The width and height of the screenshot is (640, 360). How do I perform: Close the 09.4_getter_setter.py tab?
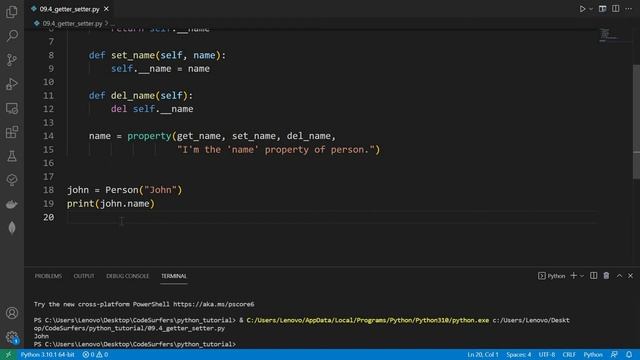pos(107,9)
